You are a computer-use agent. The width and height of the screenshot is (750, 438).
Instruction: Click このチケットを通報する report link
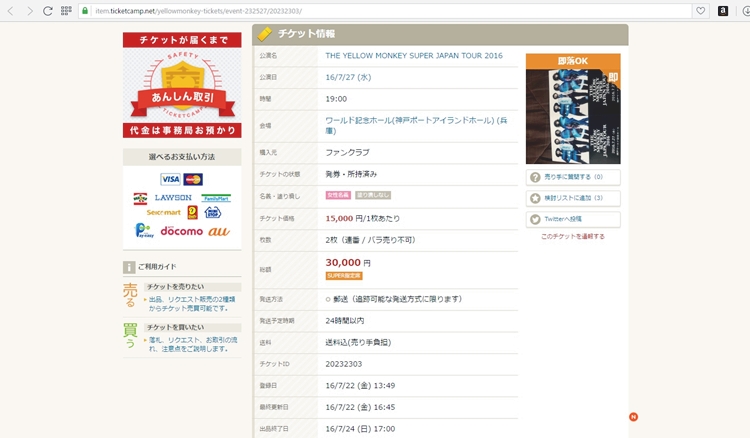[x=573, y=236]
